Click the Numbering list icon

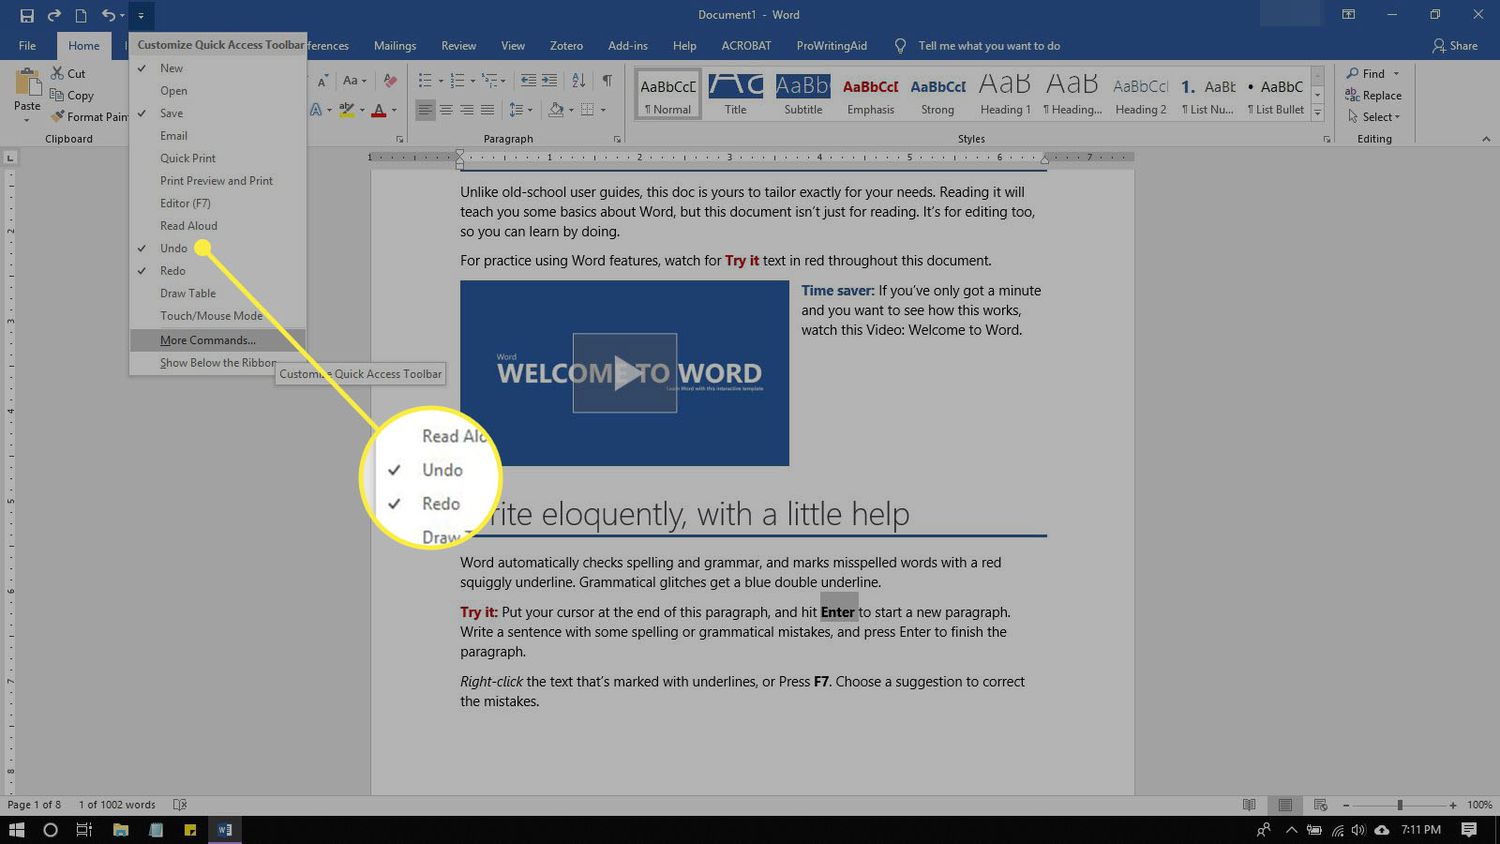click(457, 81)
